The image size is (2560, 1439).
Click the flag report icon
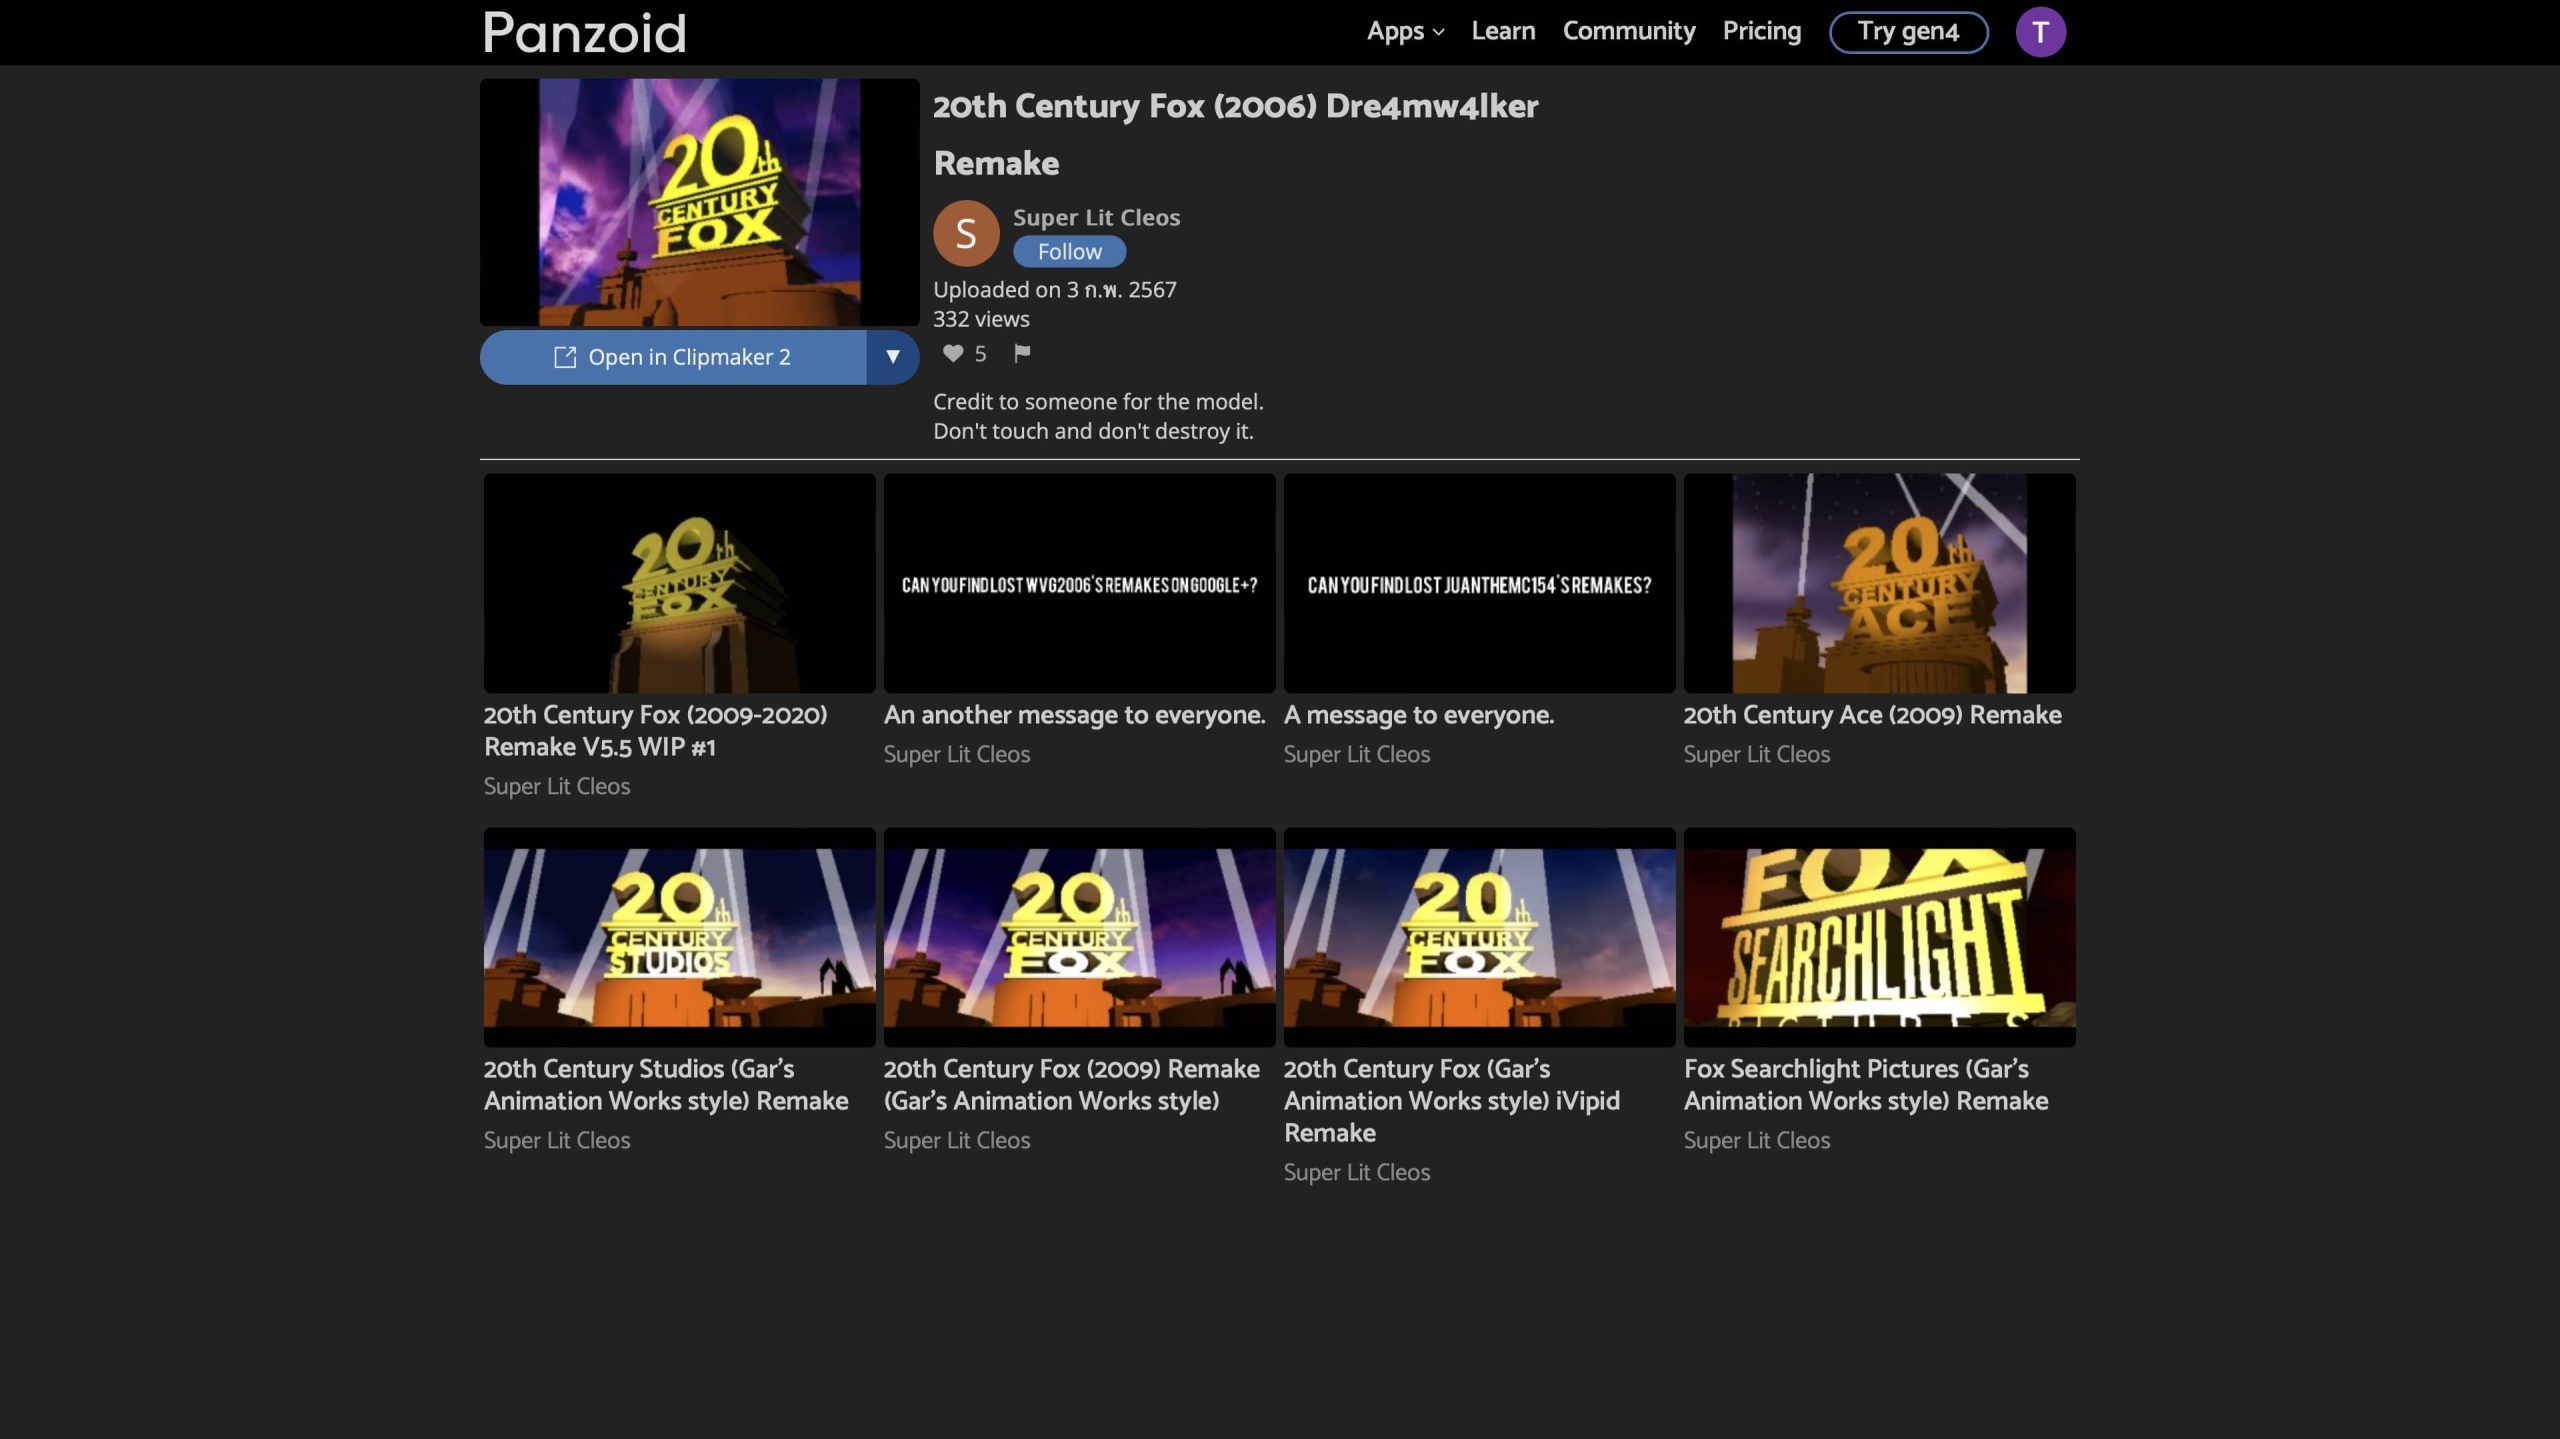pos(1021,353)
